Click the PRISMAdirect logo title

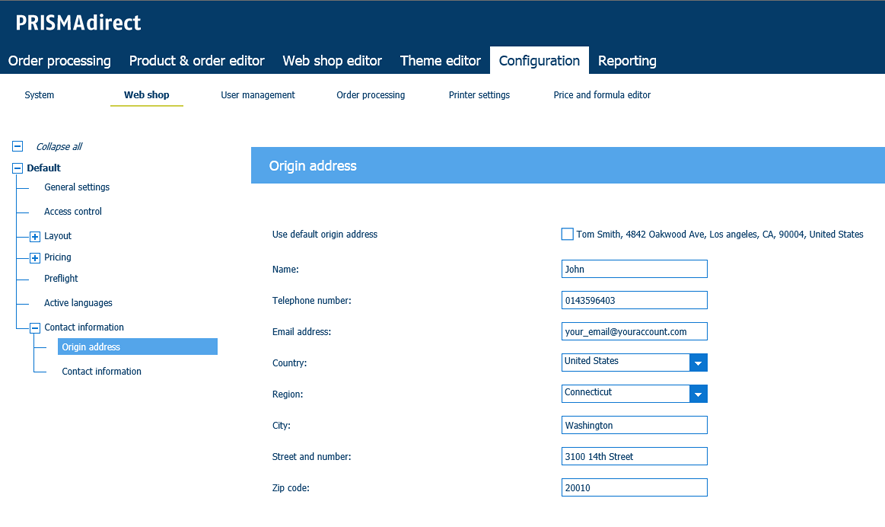pos(78,23)
